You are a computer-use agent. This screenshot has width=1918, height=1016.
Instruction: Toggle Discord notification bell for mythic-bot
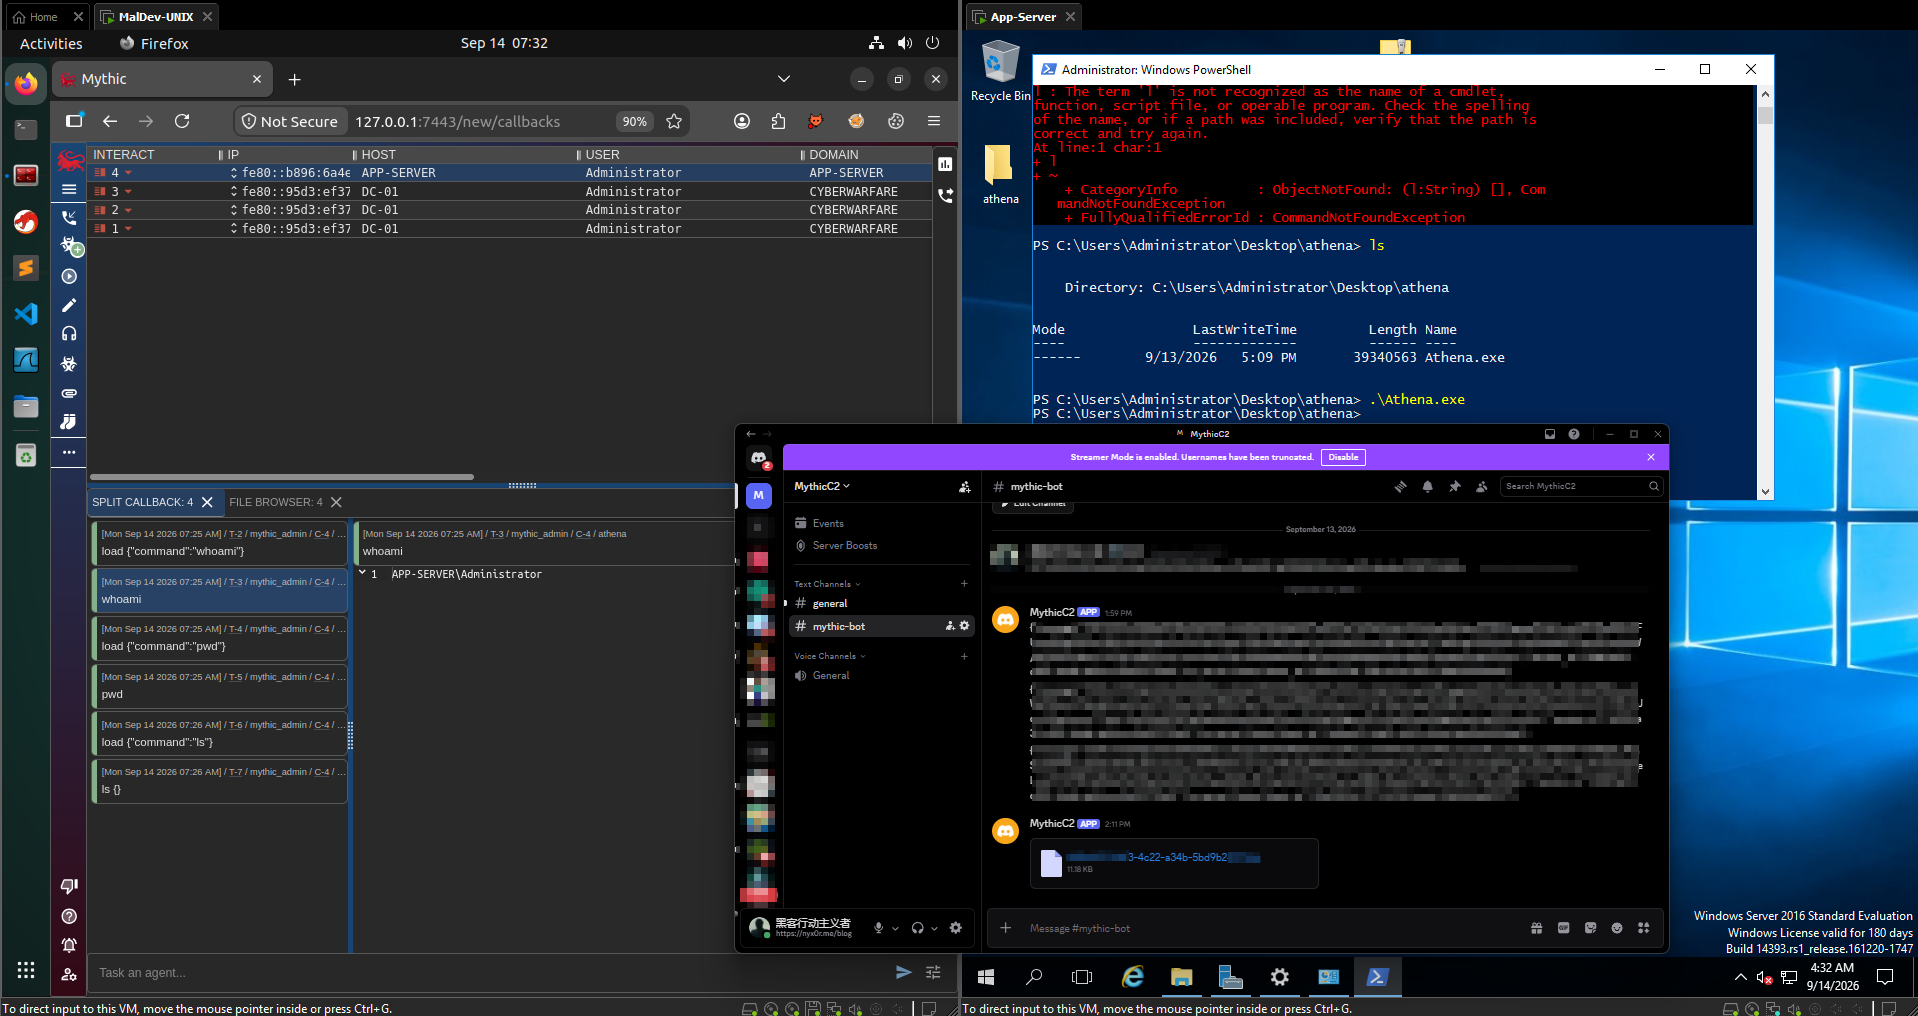pos(1428,487)
